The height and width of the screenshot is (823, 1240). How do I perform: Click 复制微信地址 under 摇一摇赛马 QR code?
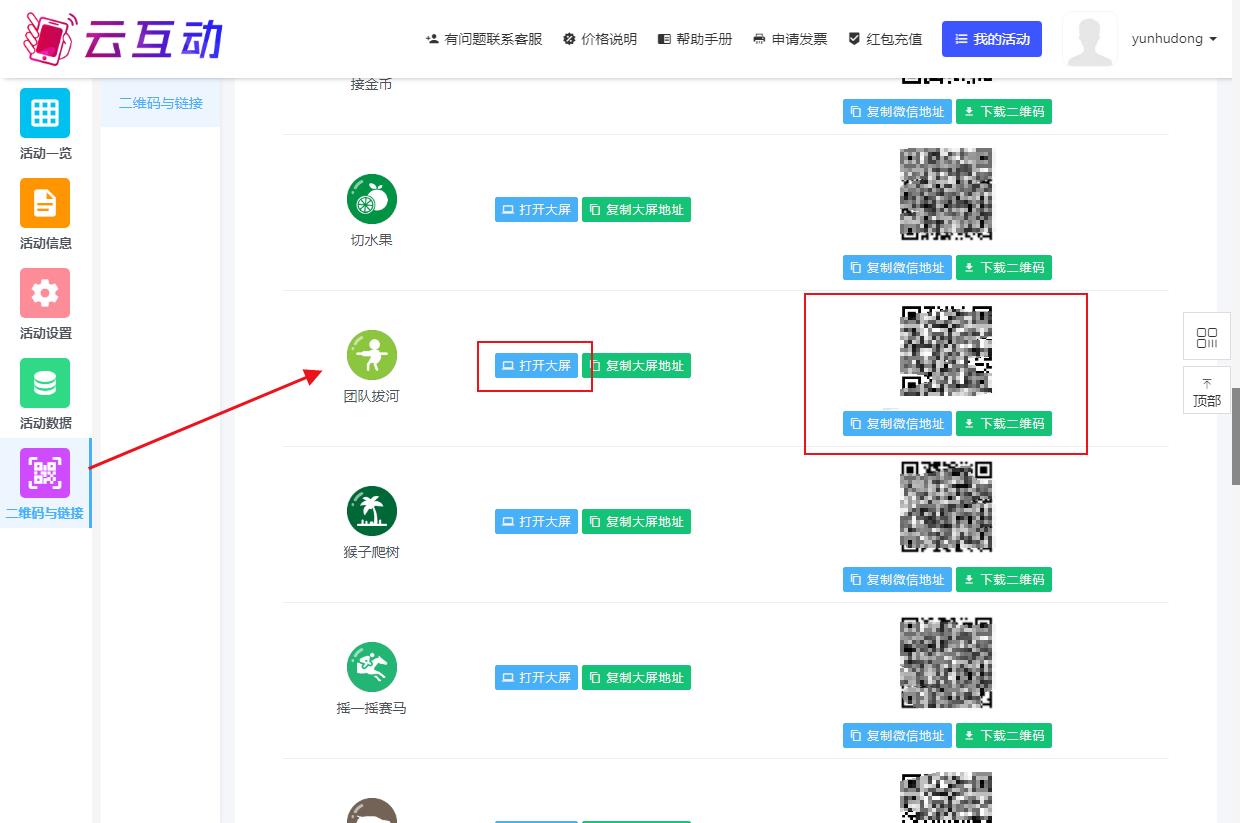(x=897, y=736)
